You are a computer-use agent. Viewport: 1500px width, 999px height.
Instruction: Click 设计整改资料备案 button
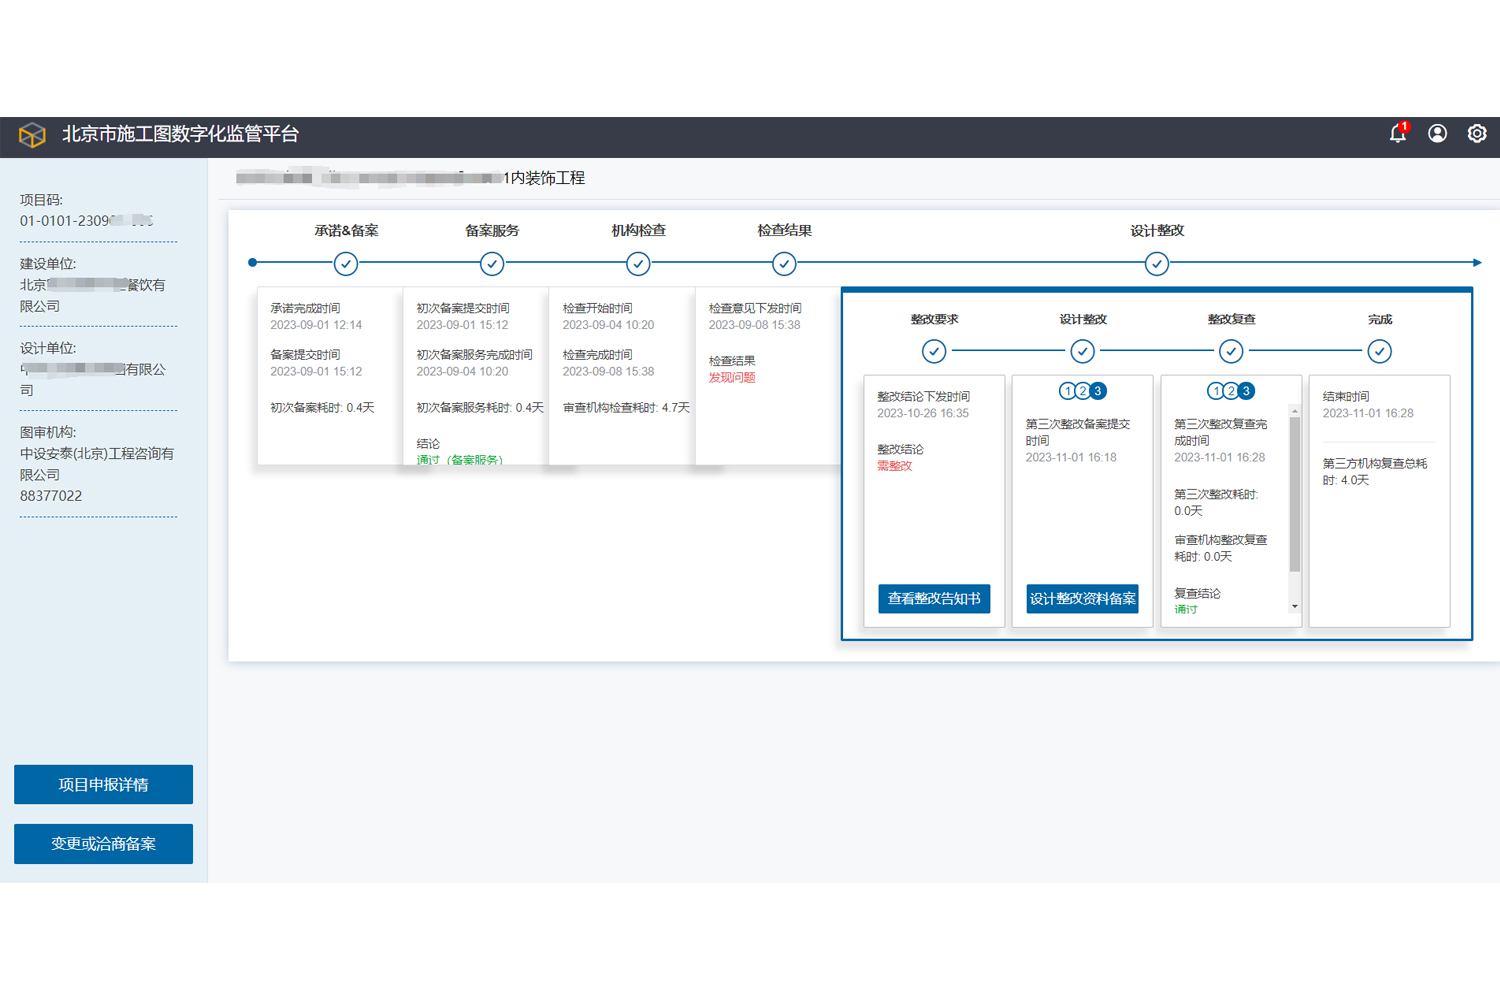coord(1082,598)
